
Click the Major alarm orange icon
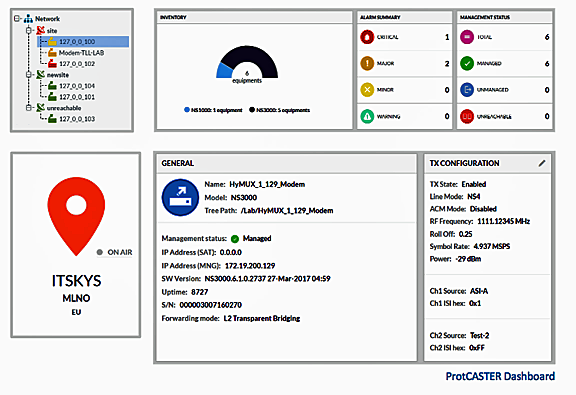tap(367, 63)
